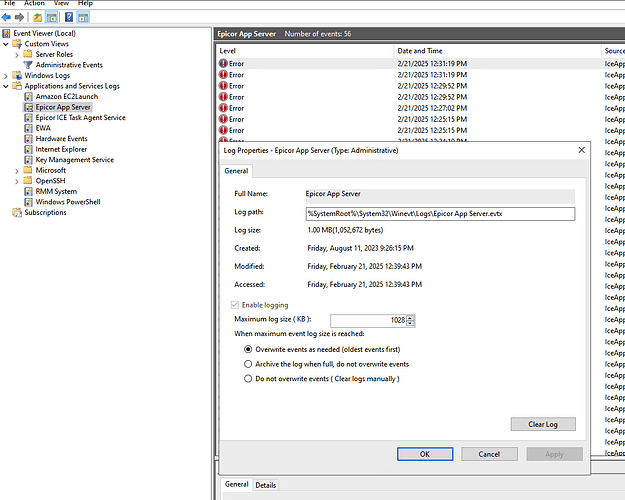The height and width of the screenshot is (500, 625).
Task: Open the Help menu
Action: [x=85, y=3]
